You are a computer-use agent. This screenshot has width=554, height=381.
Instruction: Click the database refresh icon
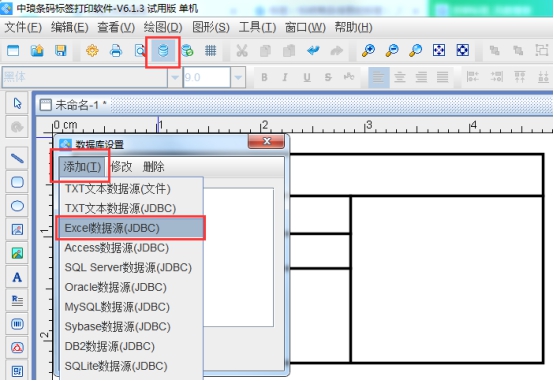click(x=187, y=51)
